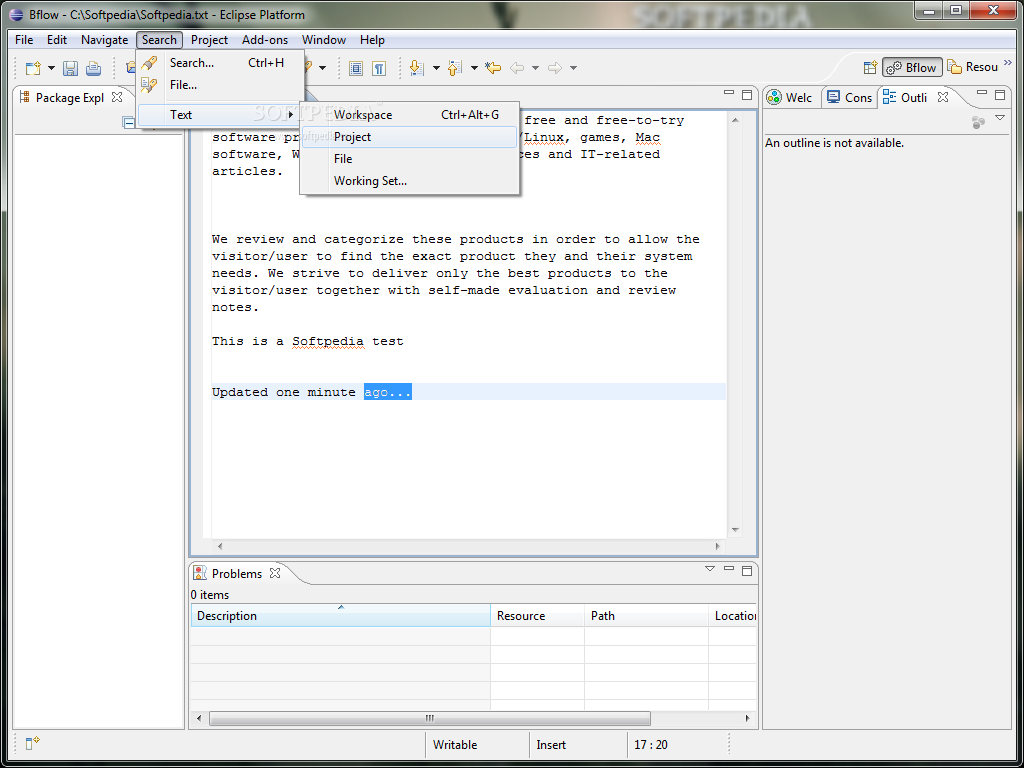Show hidden perspectives via the chevron
1024x768 pixels.
coord(1008,62)
